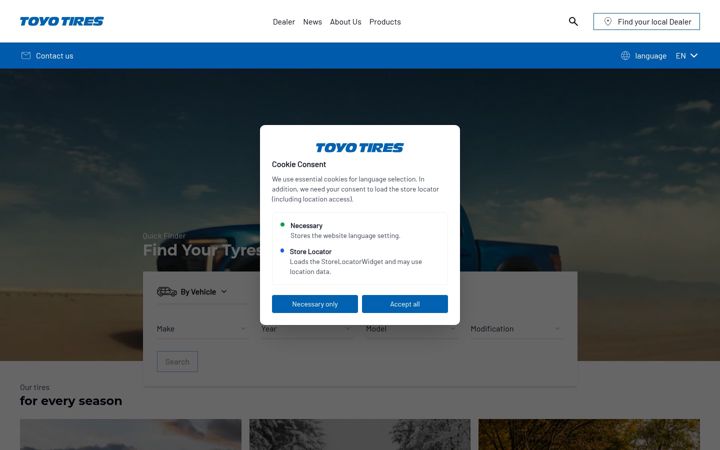This screenshot has height=450, width=720.
Task: Open the About Us menu item
Action: tap(345, 22)
